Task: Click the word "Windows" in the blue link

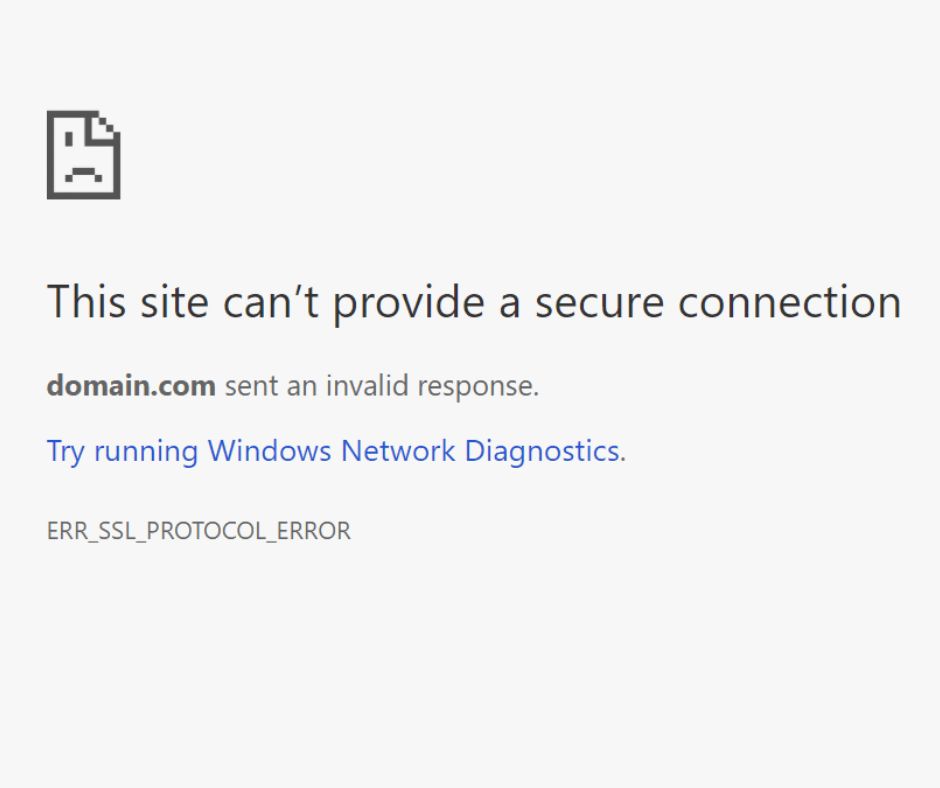Action: click(269, 451)
